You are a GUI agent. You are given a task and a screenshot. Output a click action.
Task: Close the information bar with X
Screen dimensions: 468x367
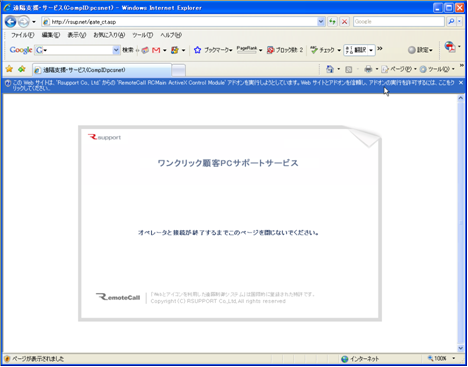pyautogui.click(x=461, y=83)
